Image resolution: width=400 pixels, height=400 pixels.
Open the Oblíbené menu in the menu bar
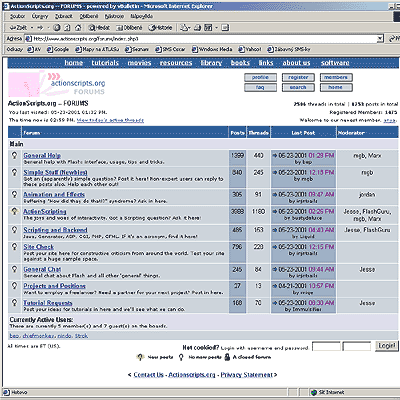coord(89,16)
